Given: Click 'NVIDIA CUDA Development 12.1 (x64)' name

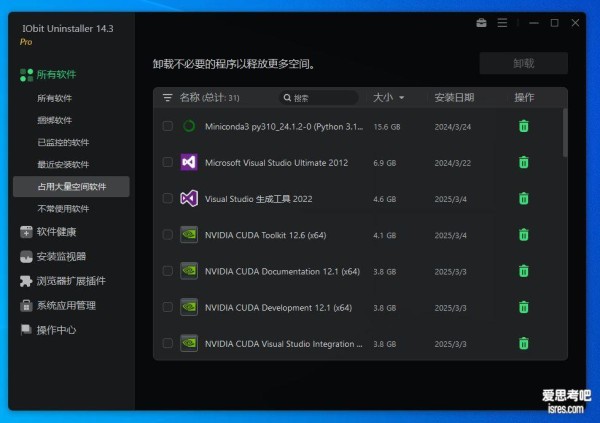Looking at the screenshot, I should coord(278,308).
